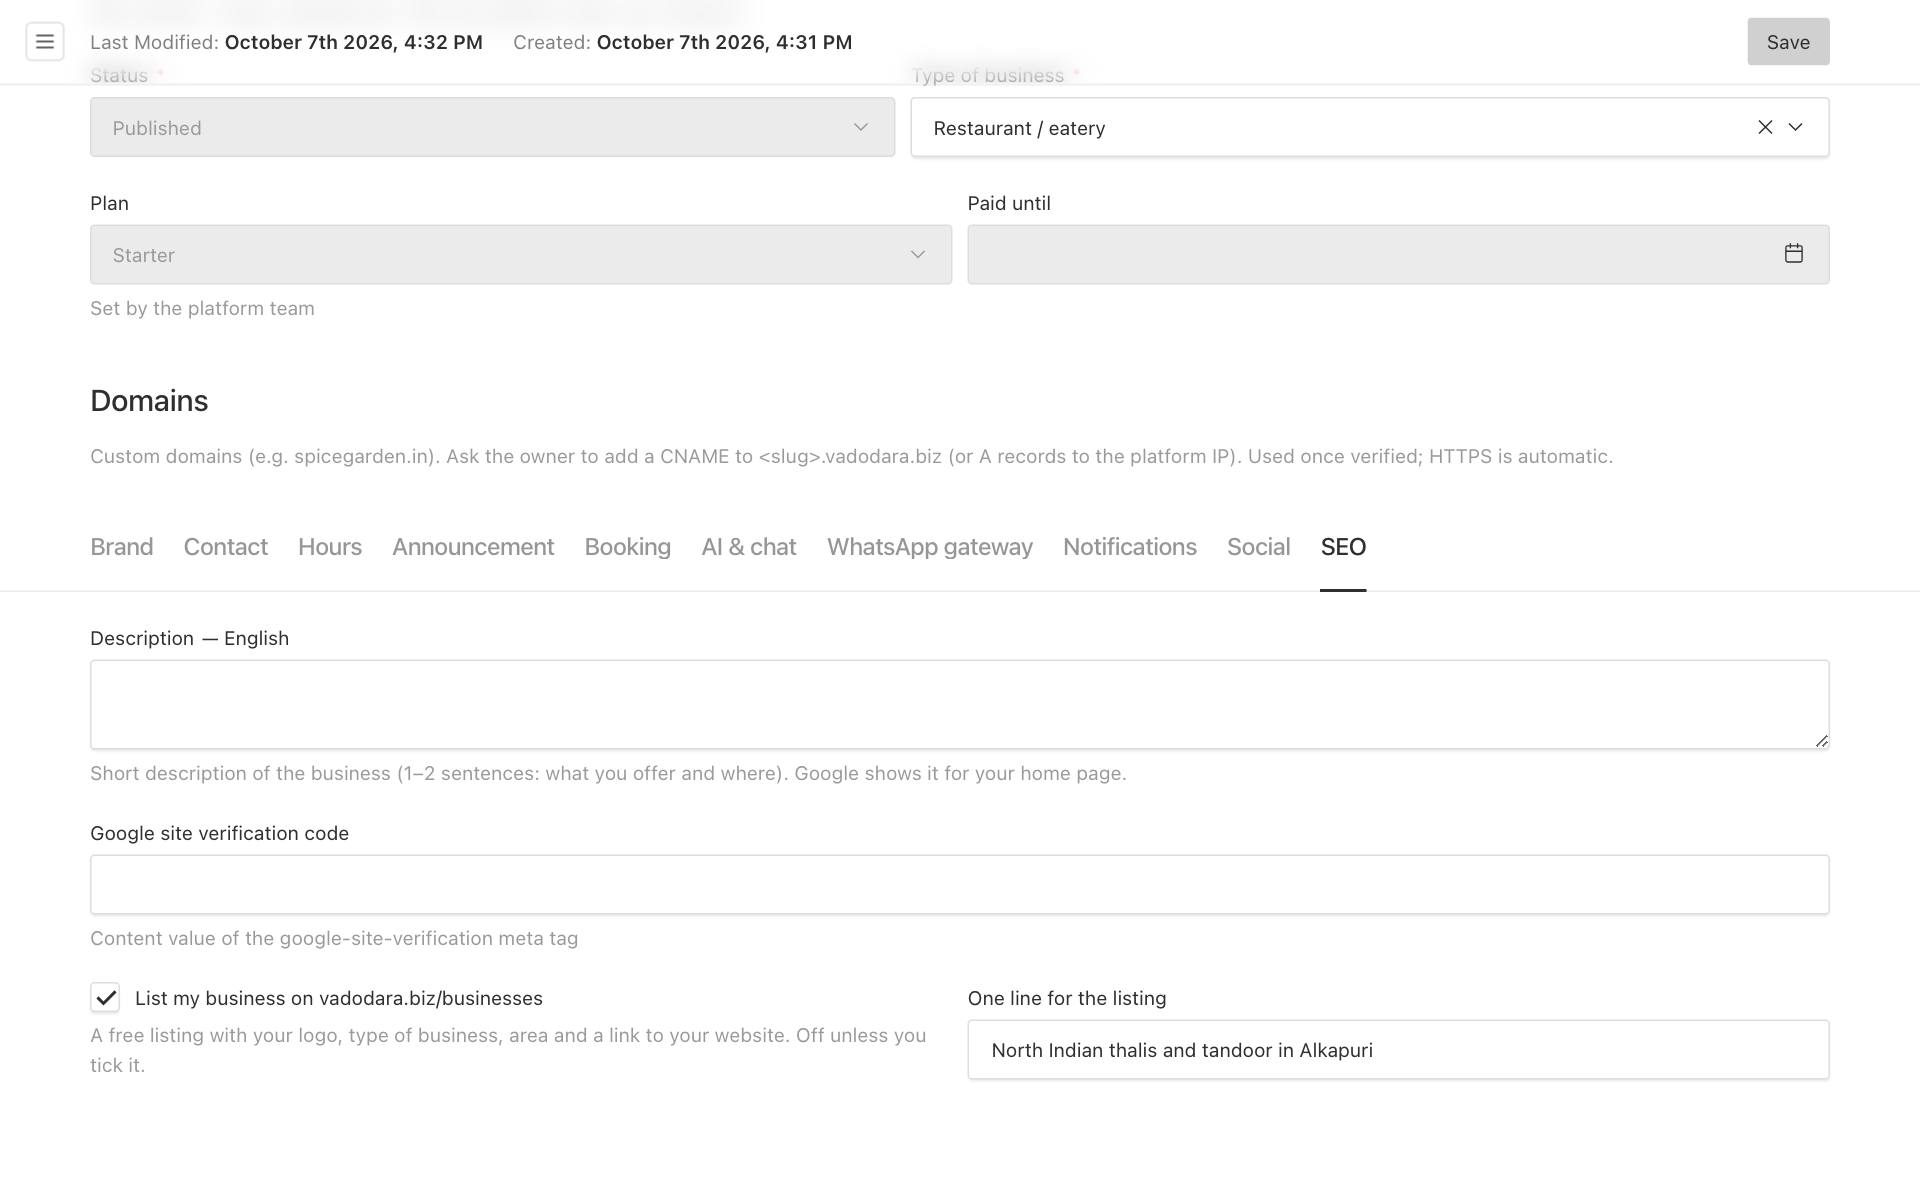Click the 'Content value of the google-site-verification' hint
Screen dimensions: 1920x1200
click(x=334, y=939)
